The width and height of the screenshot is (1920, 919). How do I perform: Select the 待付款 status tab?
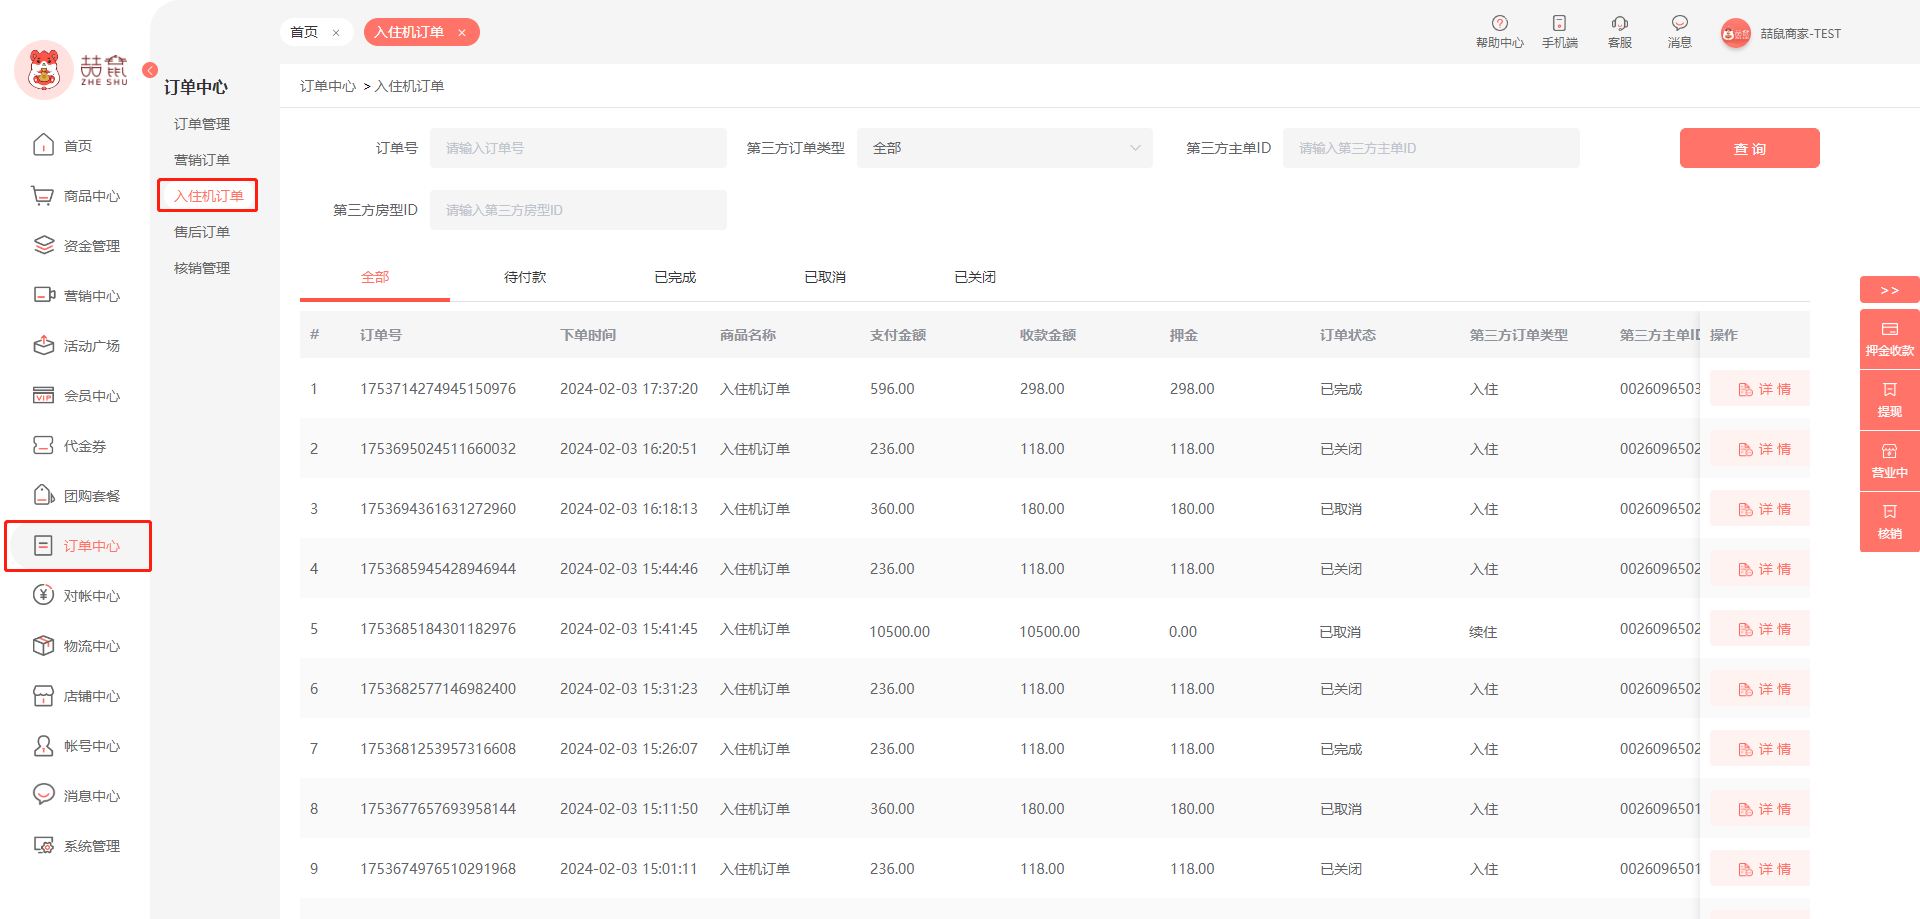[x=525, y=277]
